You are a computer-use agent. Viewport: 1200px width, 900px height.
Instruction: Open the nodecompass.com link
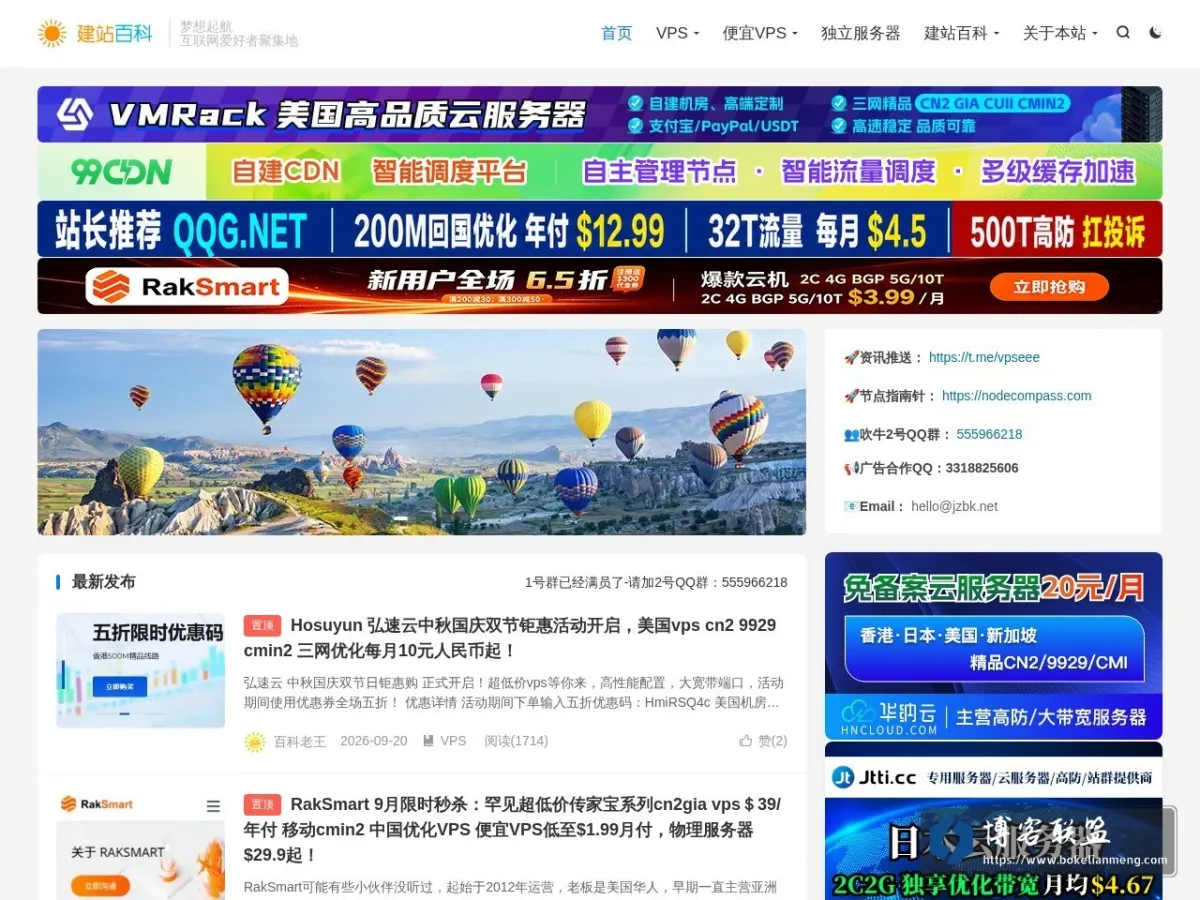tap(1016, 396)
